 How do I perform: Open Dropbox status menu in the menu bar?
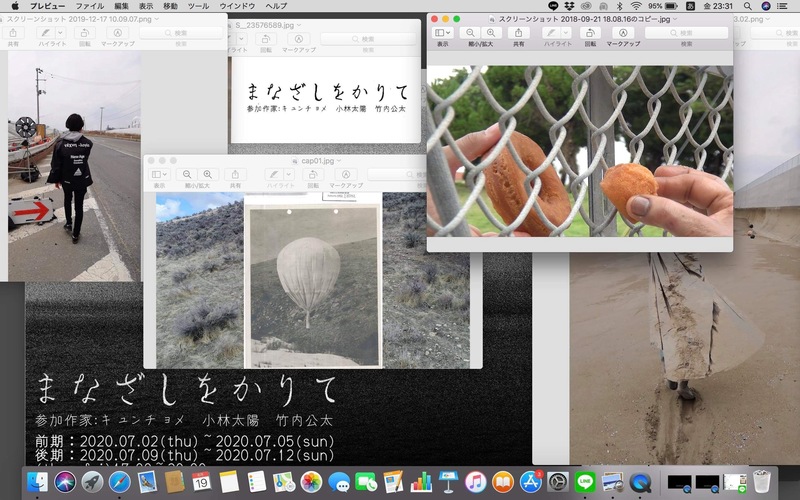[569, 6]
